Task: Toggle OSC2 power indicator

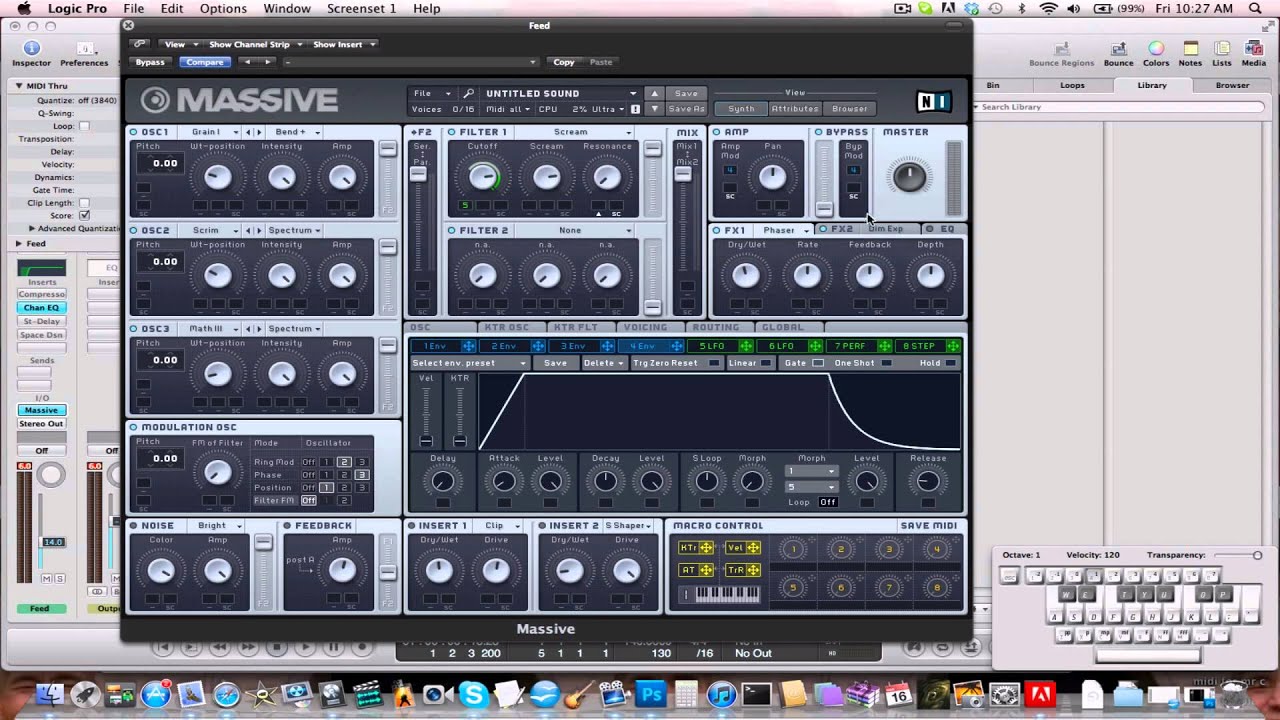Action: 134,230
